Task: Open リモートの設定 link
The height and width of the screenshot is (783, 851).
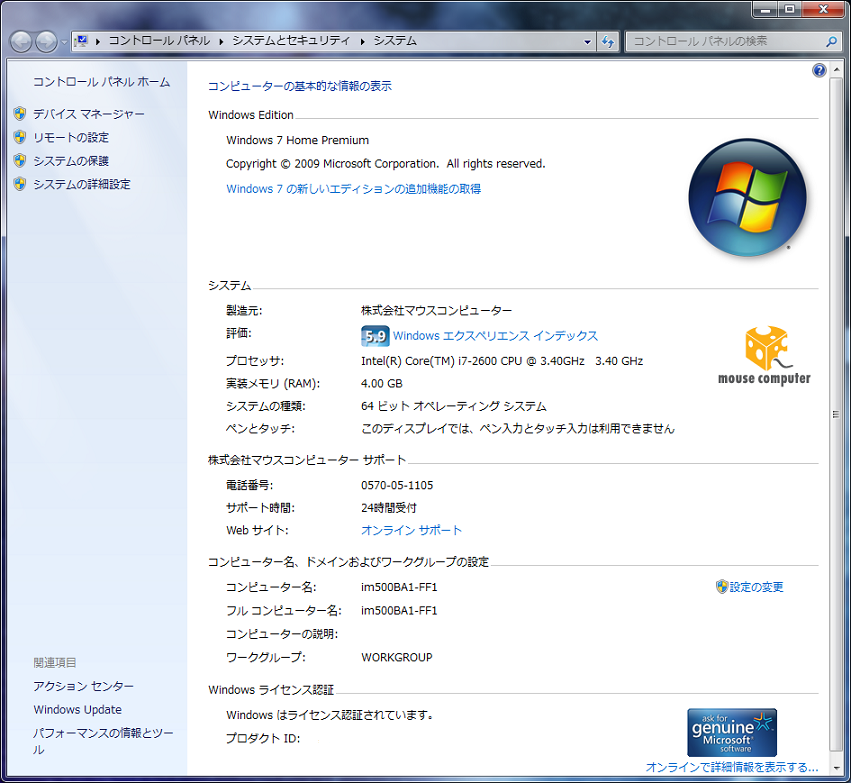Action: (x=71, y=137)
